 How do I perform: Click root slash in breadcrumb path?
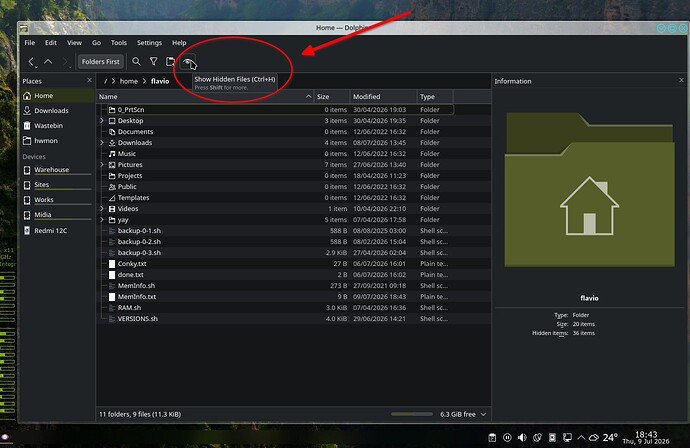click(106, 81)
